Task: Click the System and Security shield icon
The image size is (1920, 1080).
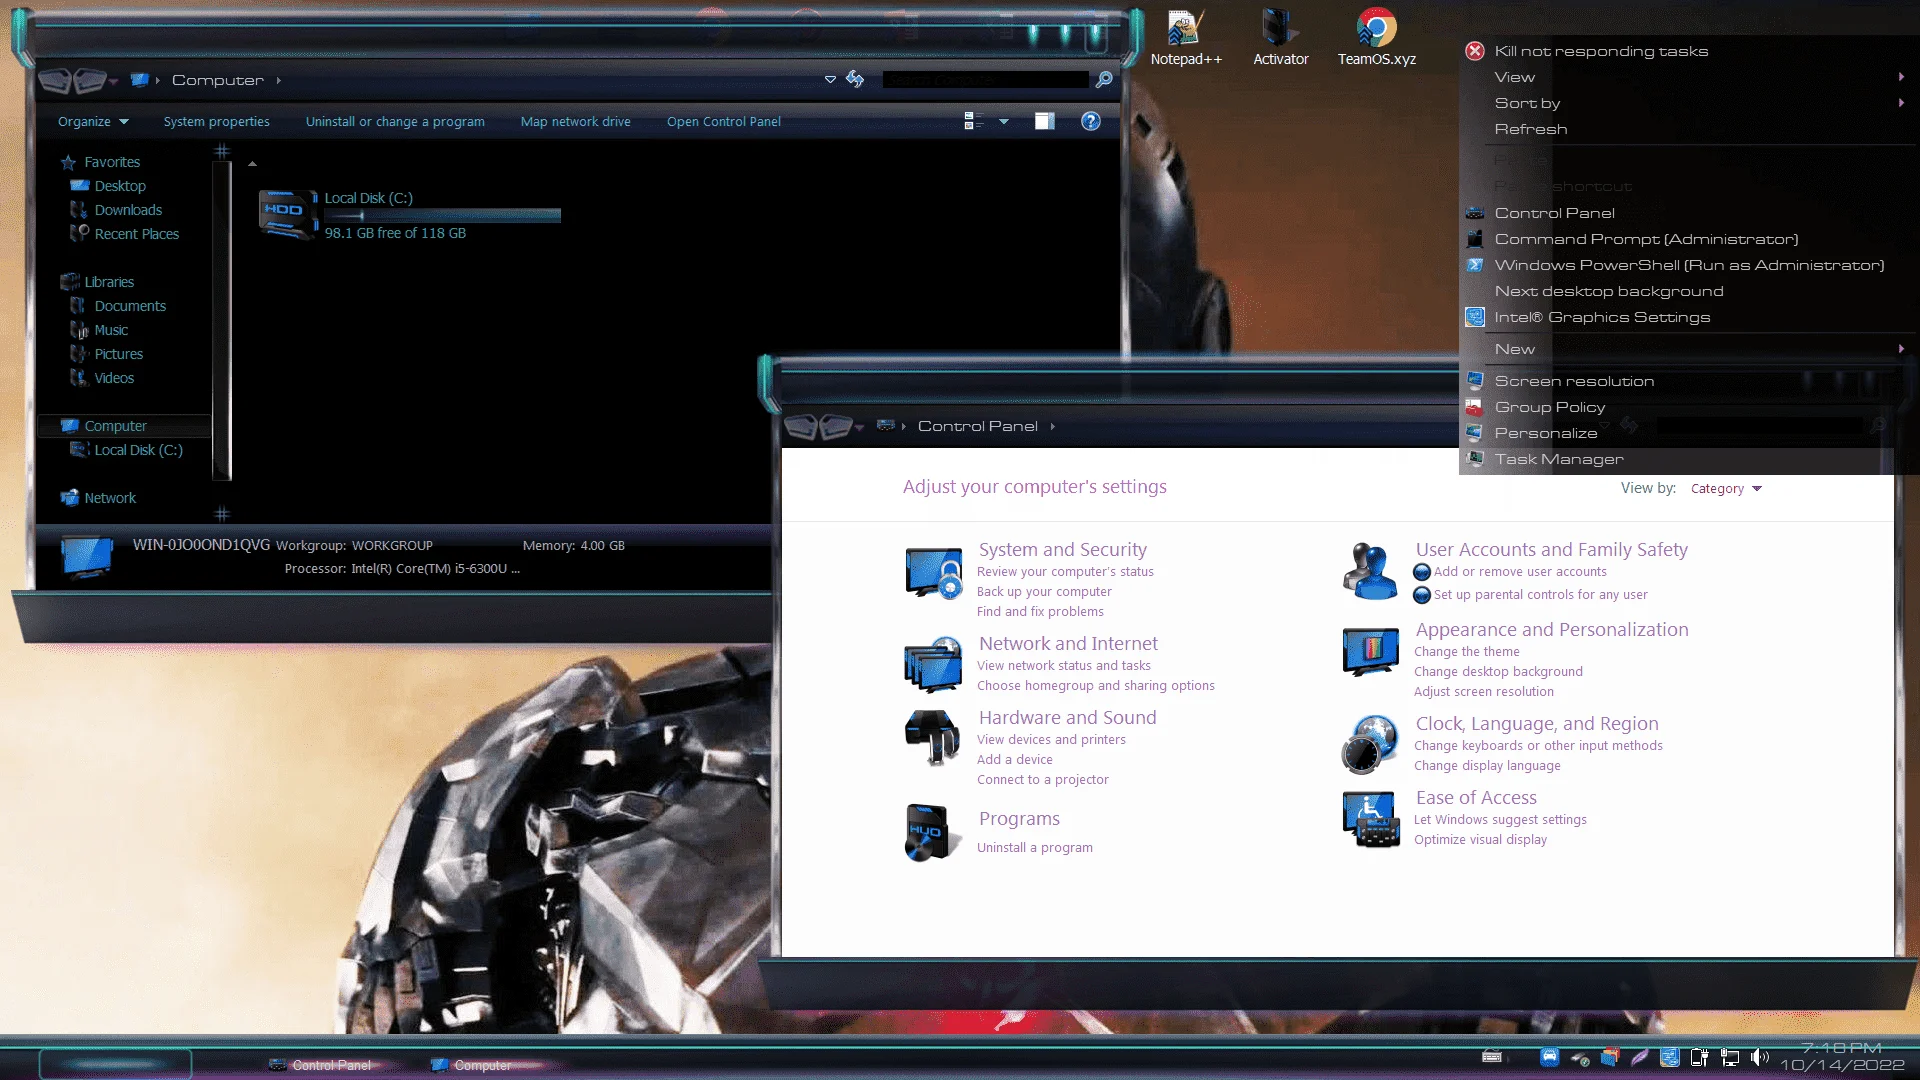Action: (x=933, y=572)
